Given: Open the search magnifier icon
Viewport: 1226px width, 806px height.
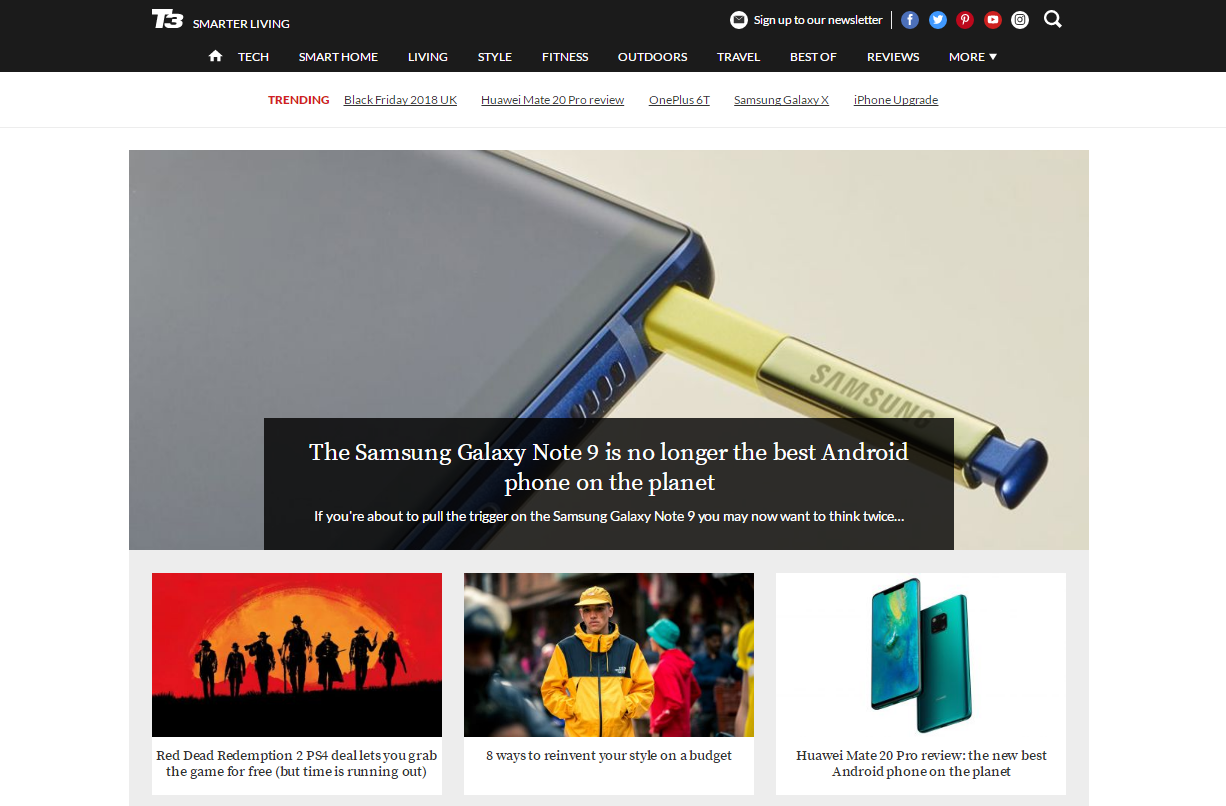Looking at the screenshot, I should click(x=1053, y=19).
